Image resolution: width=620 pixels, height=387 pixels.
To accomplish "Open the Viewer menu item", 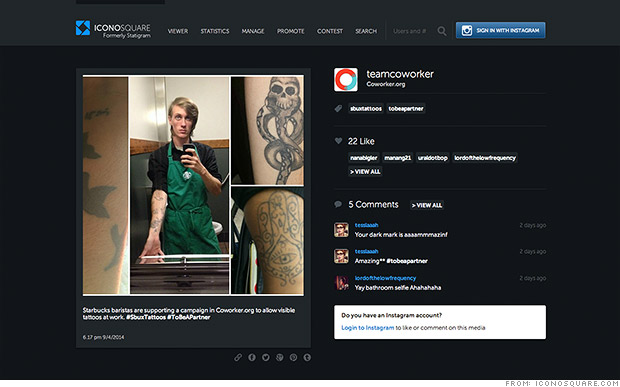I will pyautogui.click(x=178, y=31).
